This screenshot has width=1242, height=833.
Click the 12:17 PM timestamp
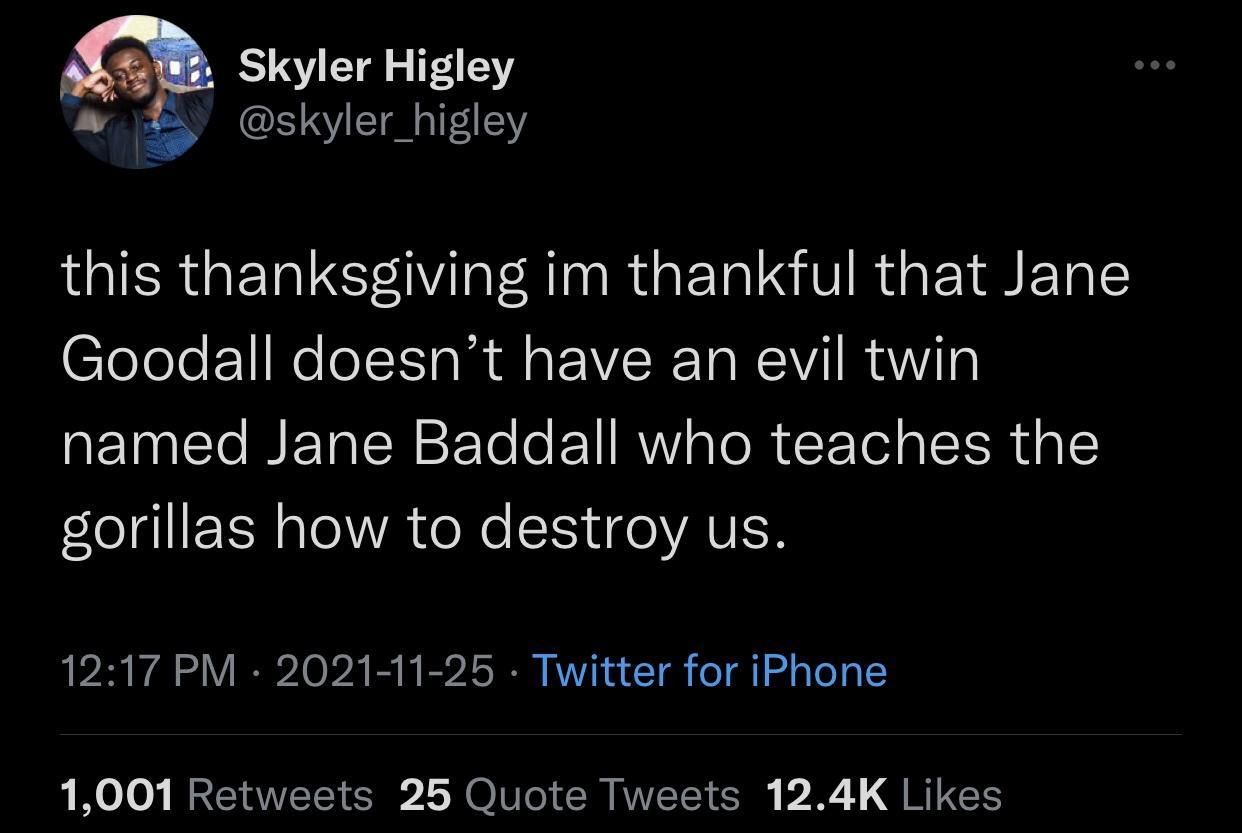click(x=150, y=671)
